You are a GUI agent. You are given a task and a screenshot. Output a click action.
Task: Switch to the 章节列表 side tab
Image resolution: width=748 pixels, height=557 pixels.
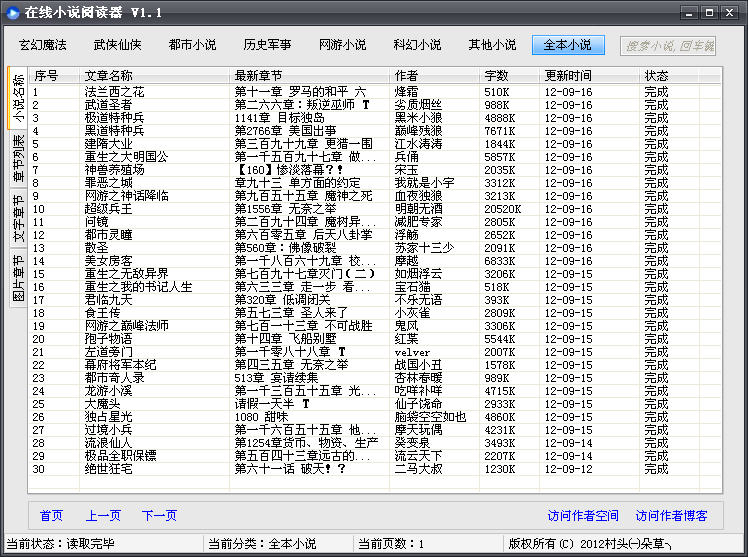pos(18,160)
